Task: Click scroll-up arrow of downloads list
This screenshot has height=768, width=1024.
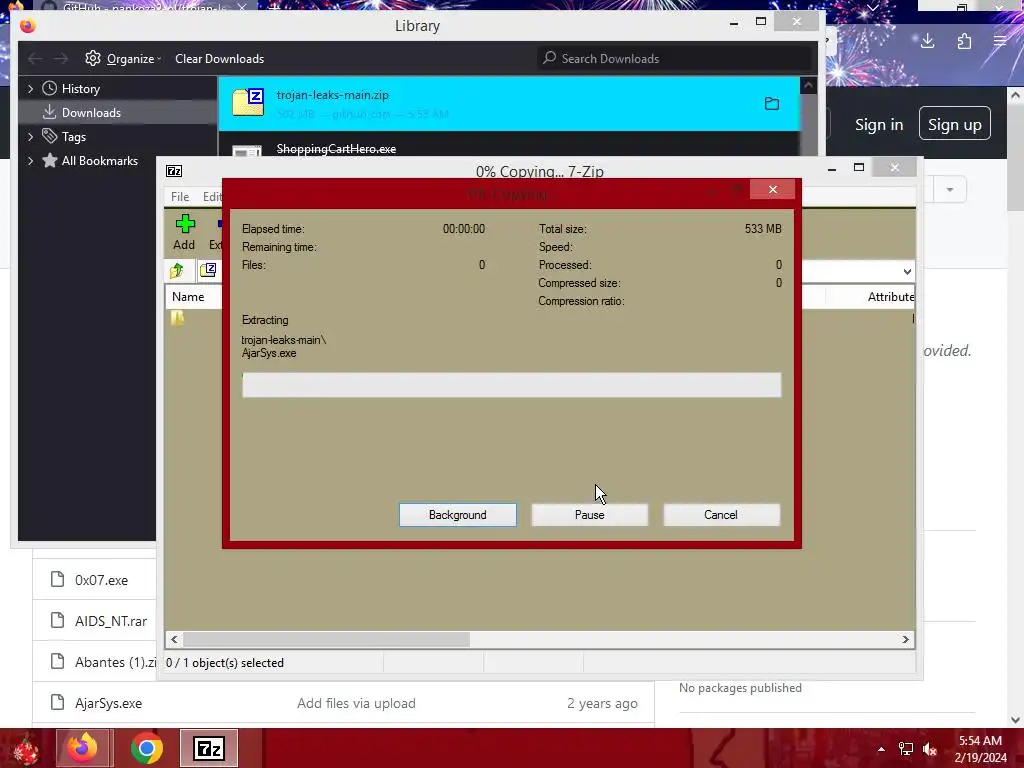Action: (808, 86)
